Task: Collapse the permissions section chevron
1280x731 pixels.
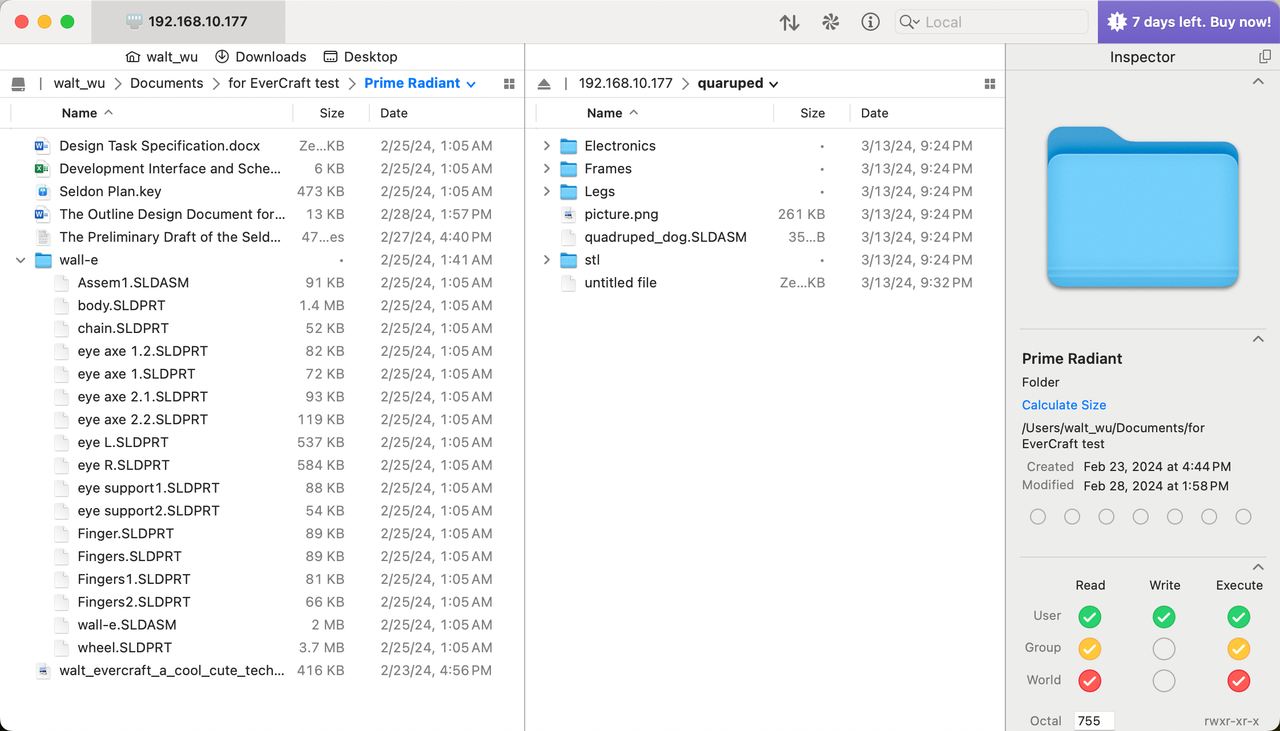Action: pyautogui.click(x=1257, y=567)
